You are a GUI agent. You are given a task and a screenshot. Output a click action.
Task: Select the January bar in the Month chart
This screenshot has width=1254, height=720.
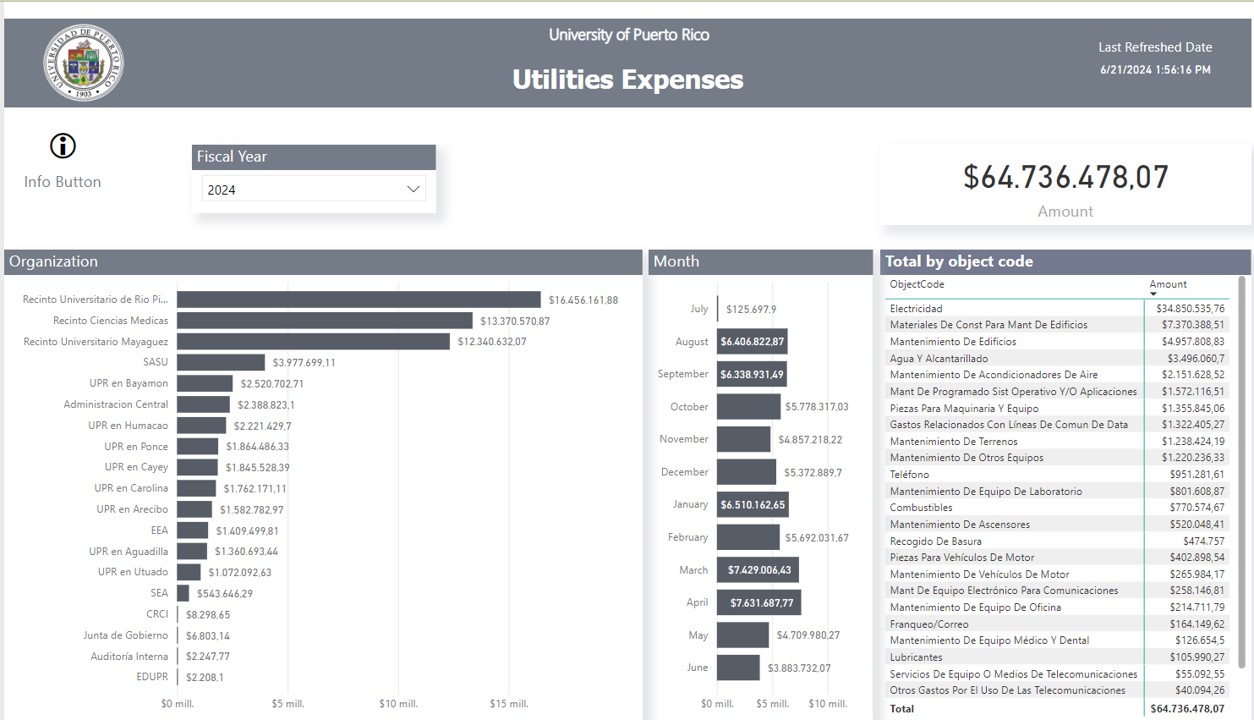[x=752, y=505]
